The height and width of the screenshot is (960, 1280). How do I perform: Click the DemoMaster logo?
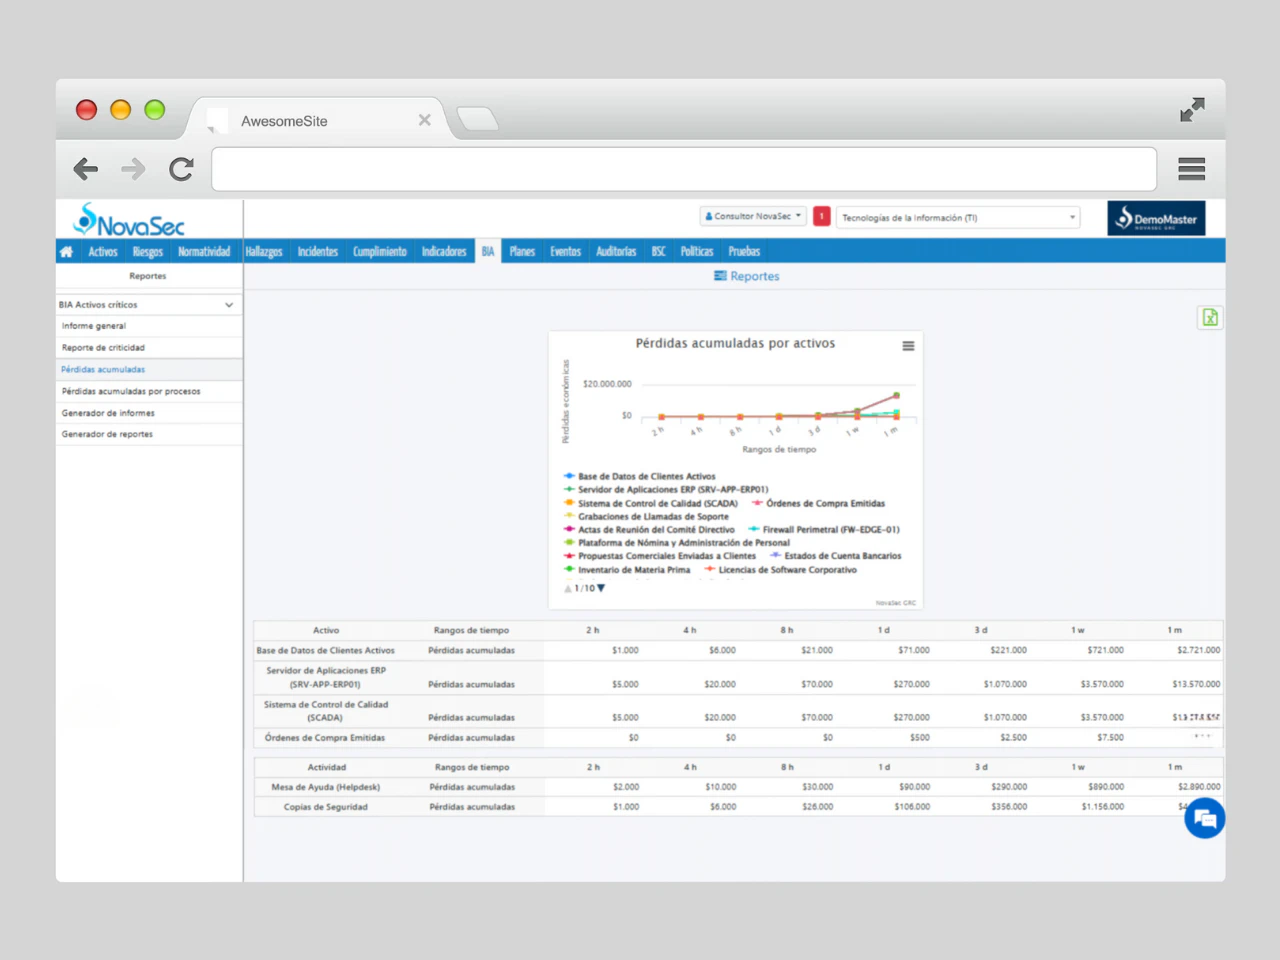coord(1156,218)
